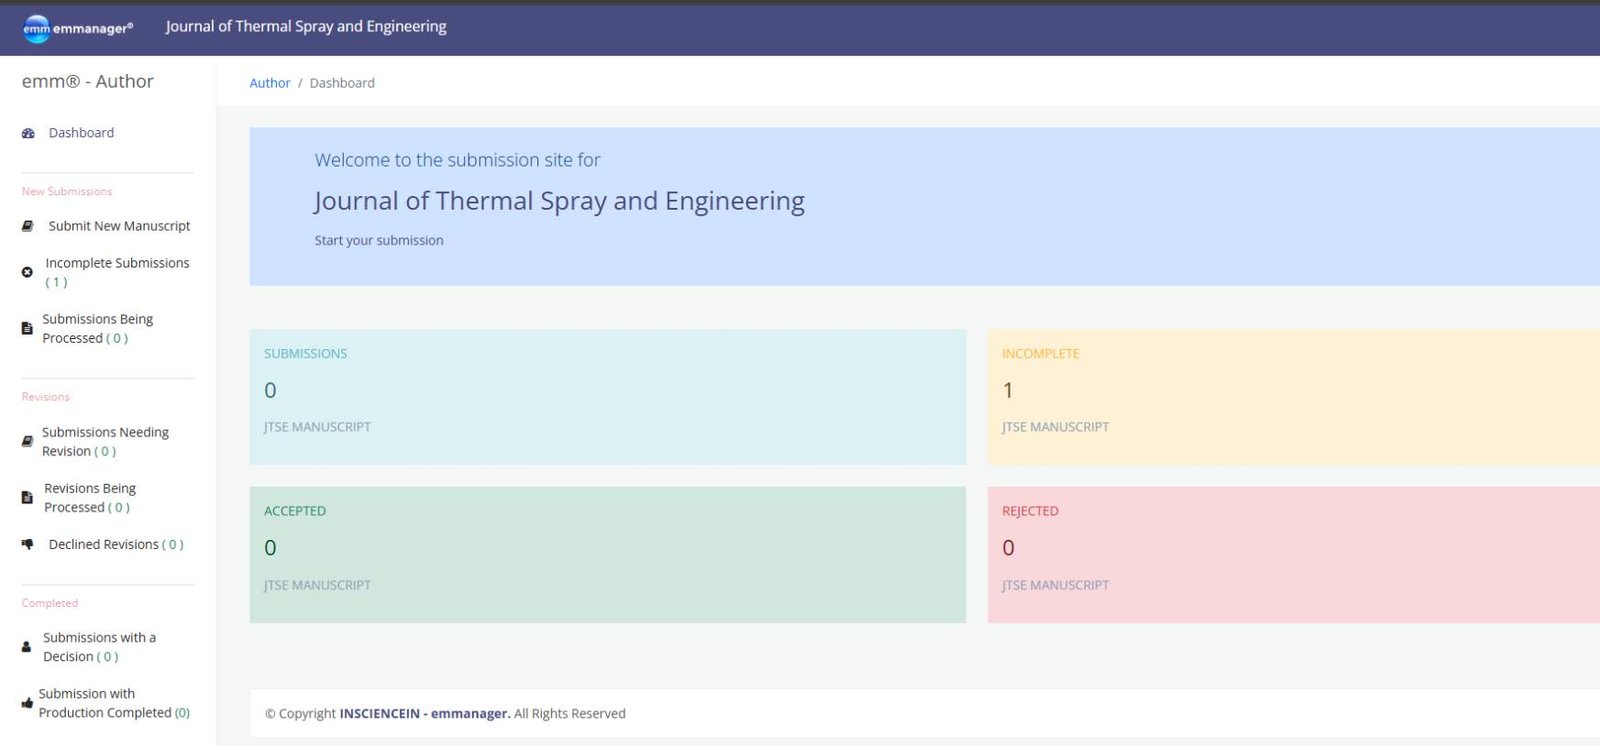Open the Dashboard menu item

pyautogui.click(x=81, y=133)
